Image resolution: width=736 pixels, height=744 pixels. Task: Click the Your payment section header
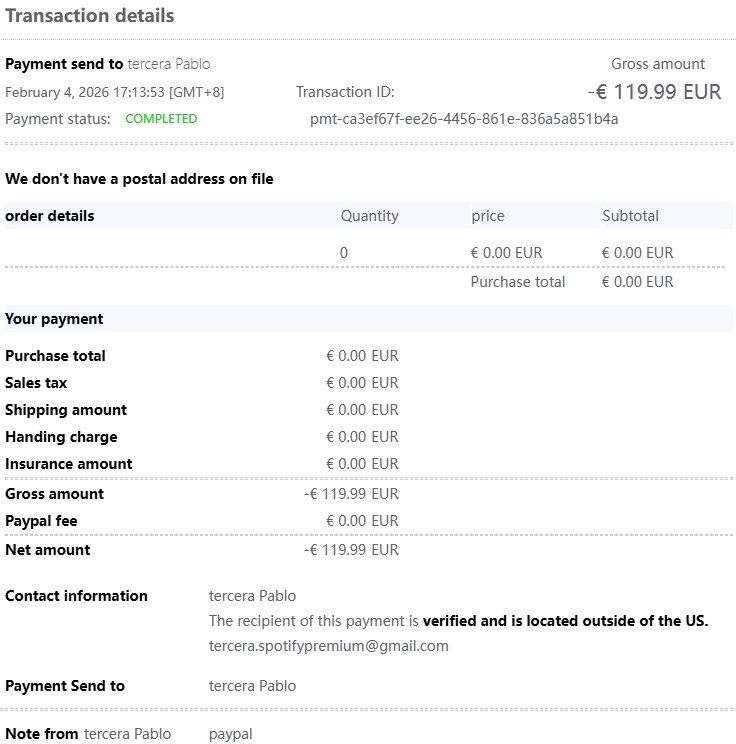tap(54, 319)
